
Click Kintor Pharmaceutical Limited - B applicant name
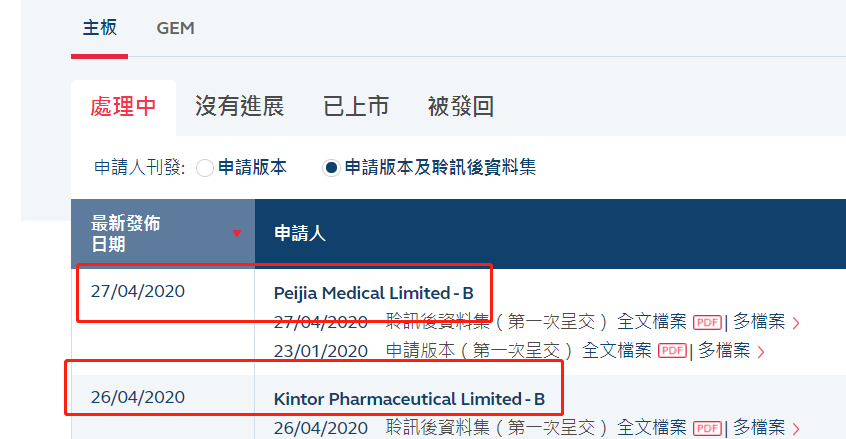coord(409,399)
